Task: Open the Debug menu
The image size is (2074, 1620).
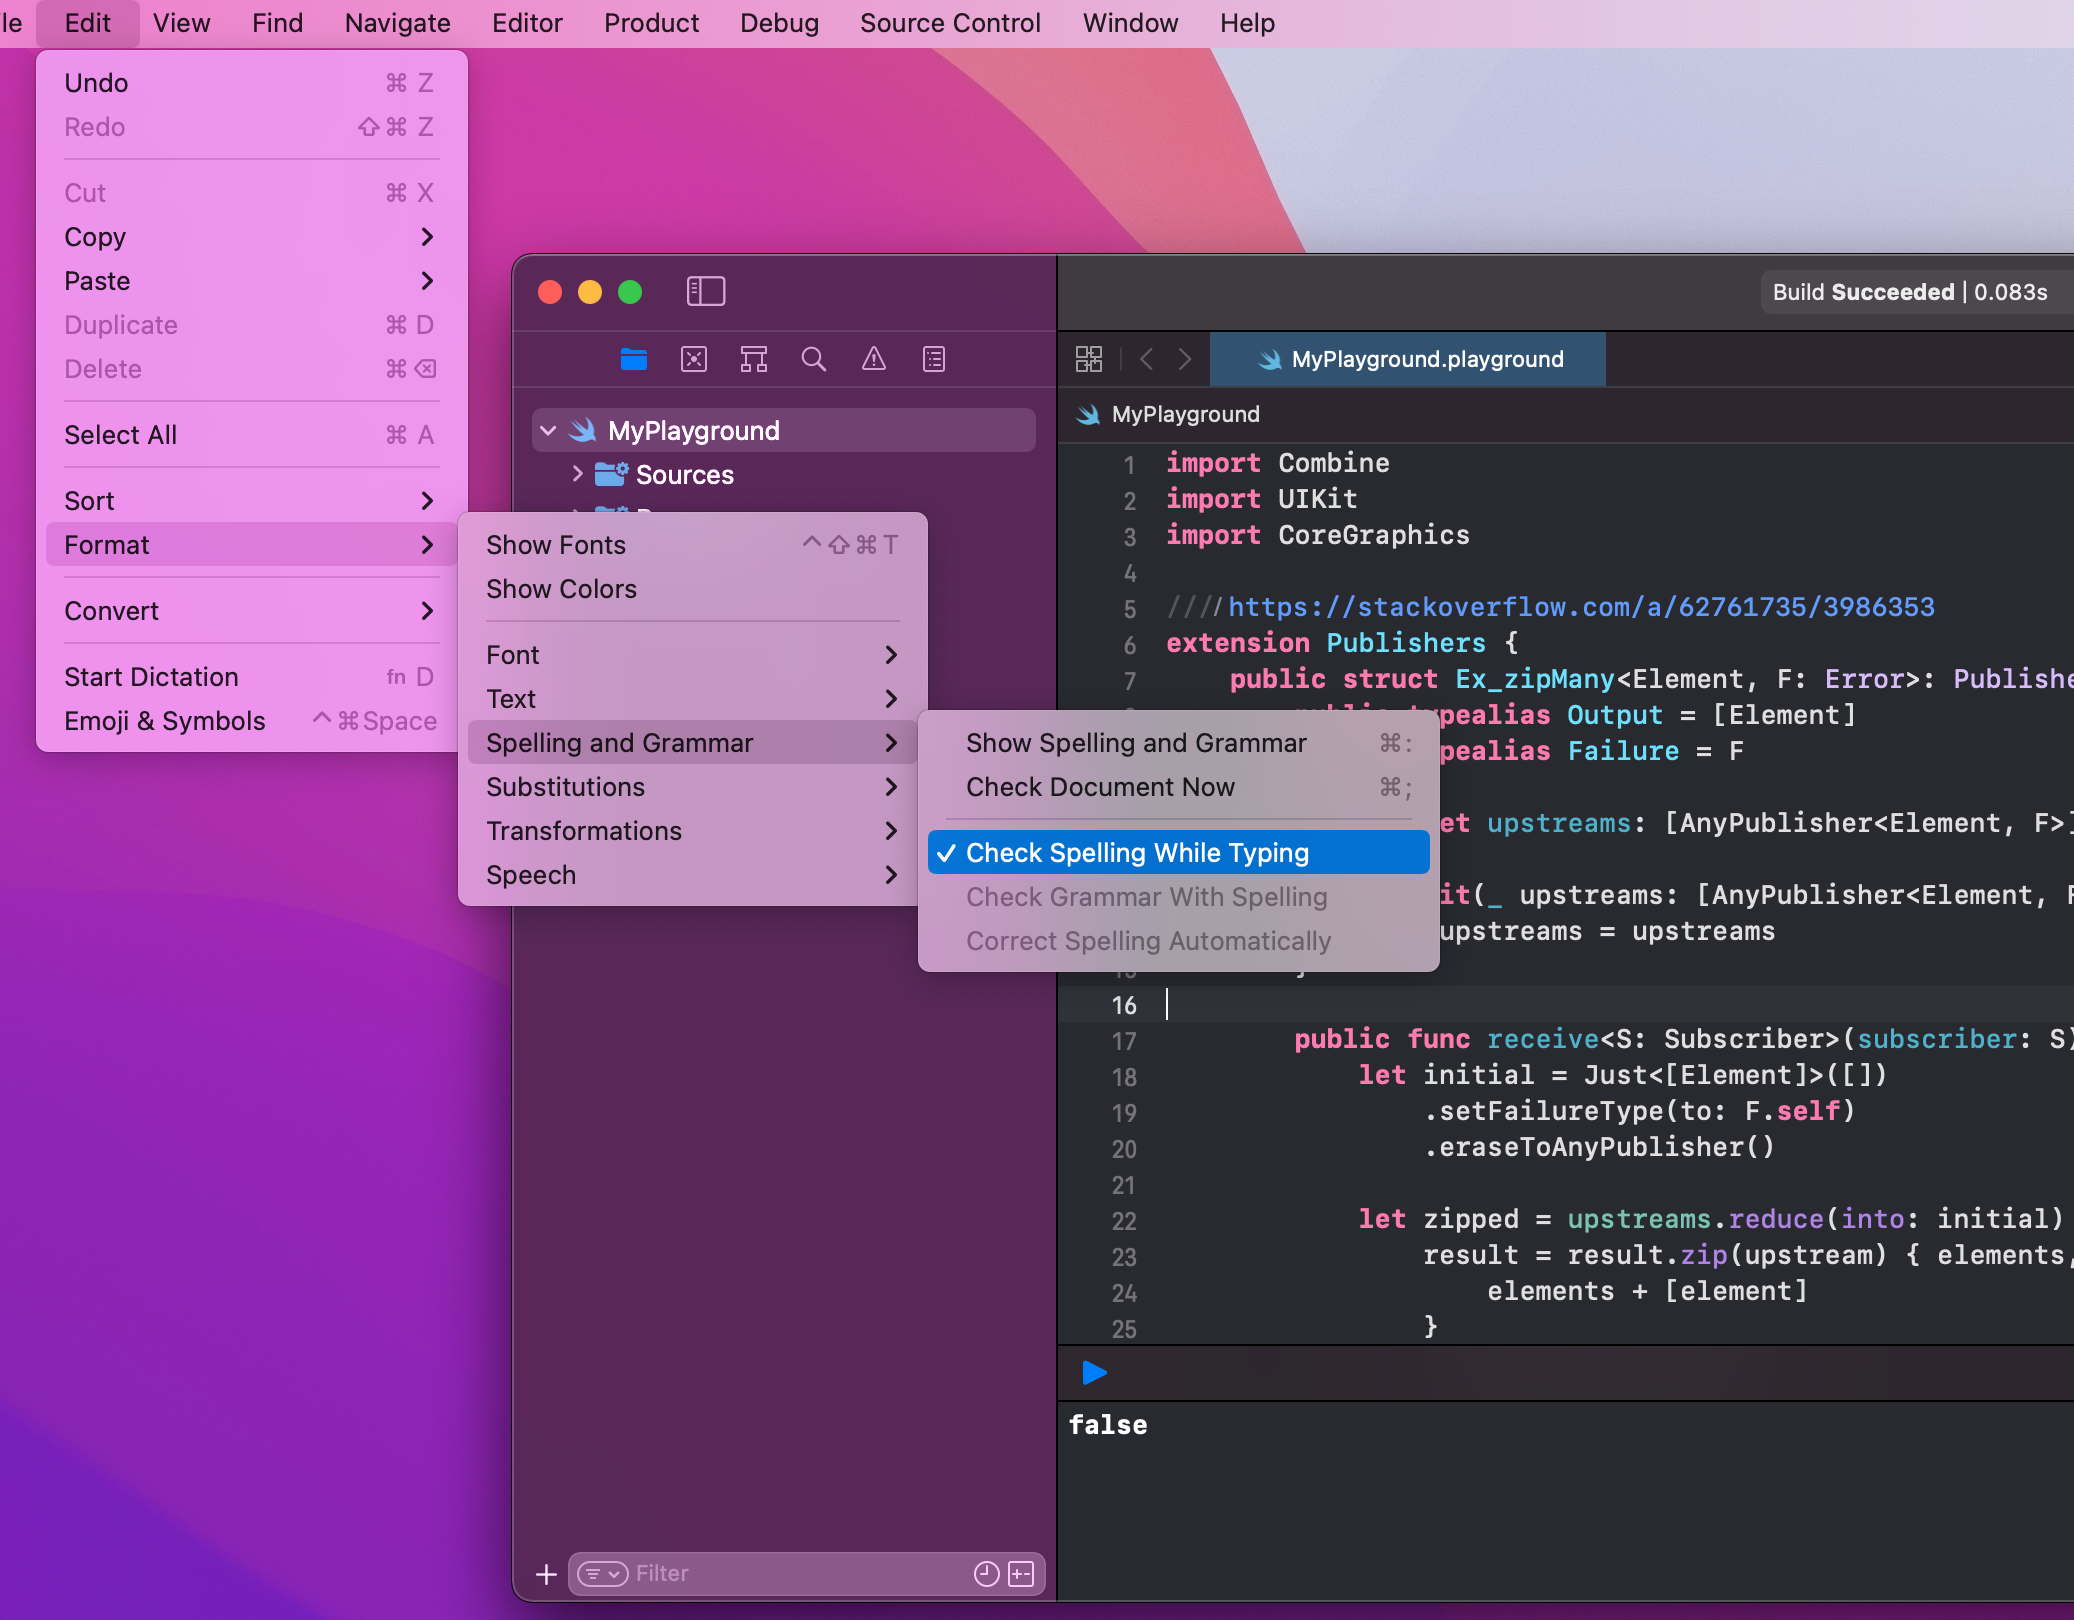Action: (x=779, y=23)
